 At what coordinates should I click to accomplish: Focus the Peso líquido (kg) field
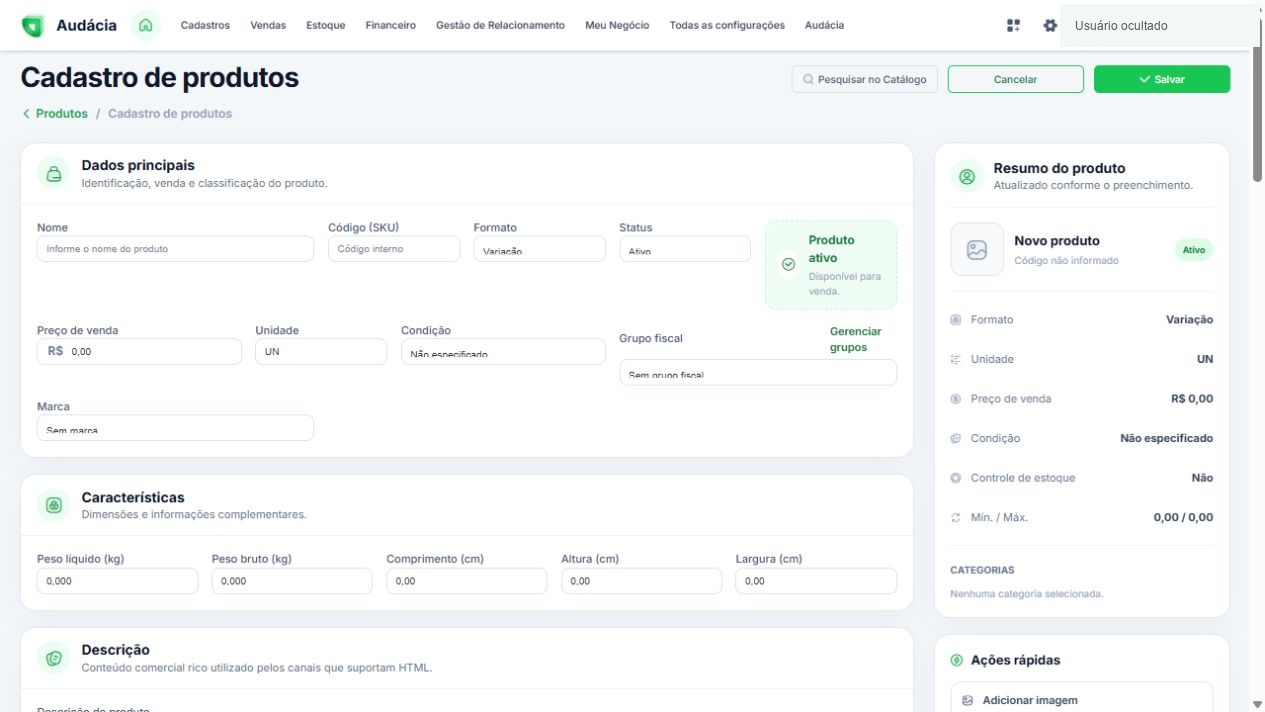[x=118, y=581]
